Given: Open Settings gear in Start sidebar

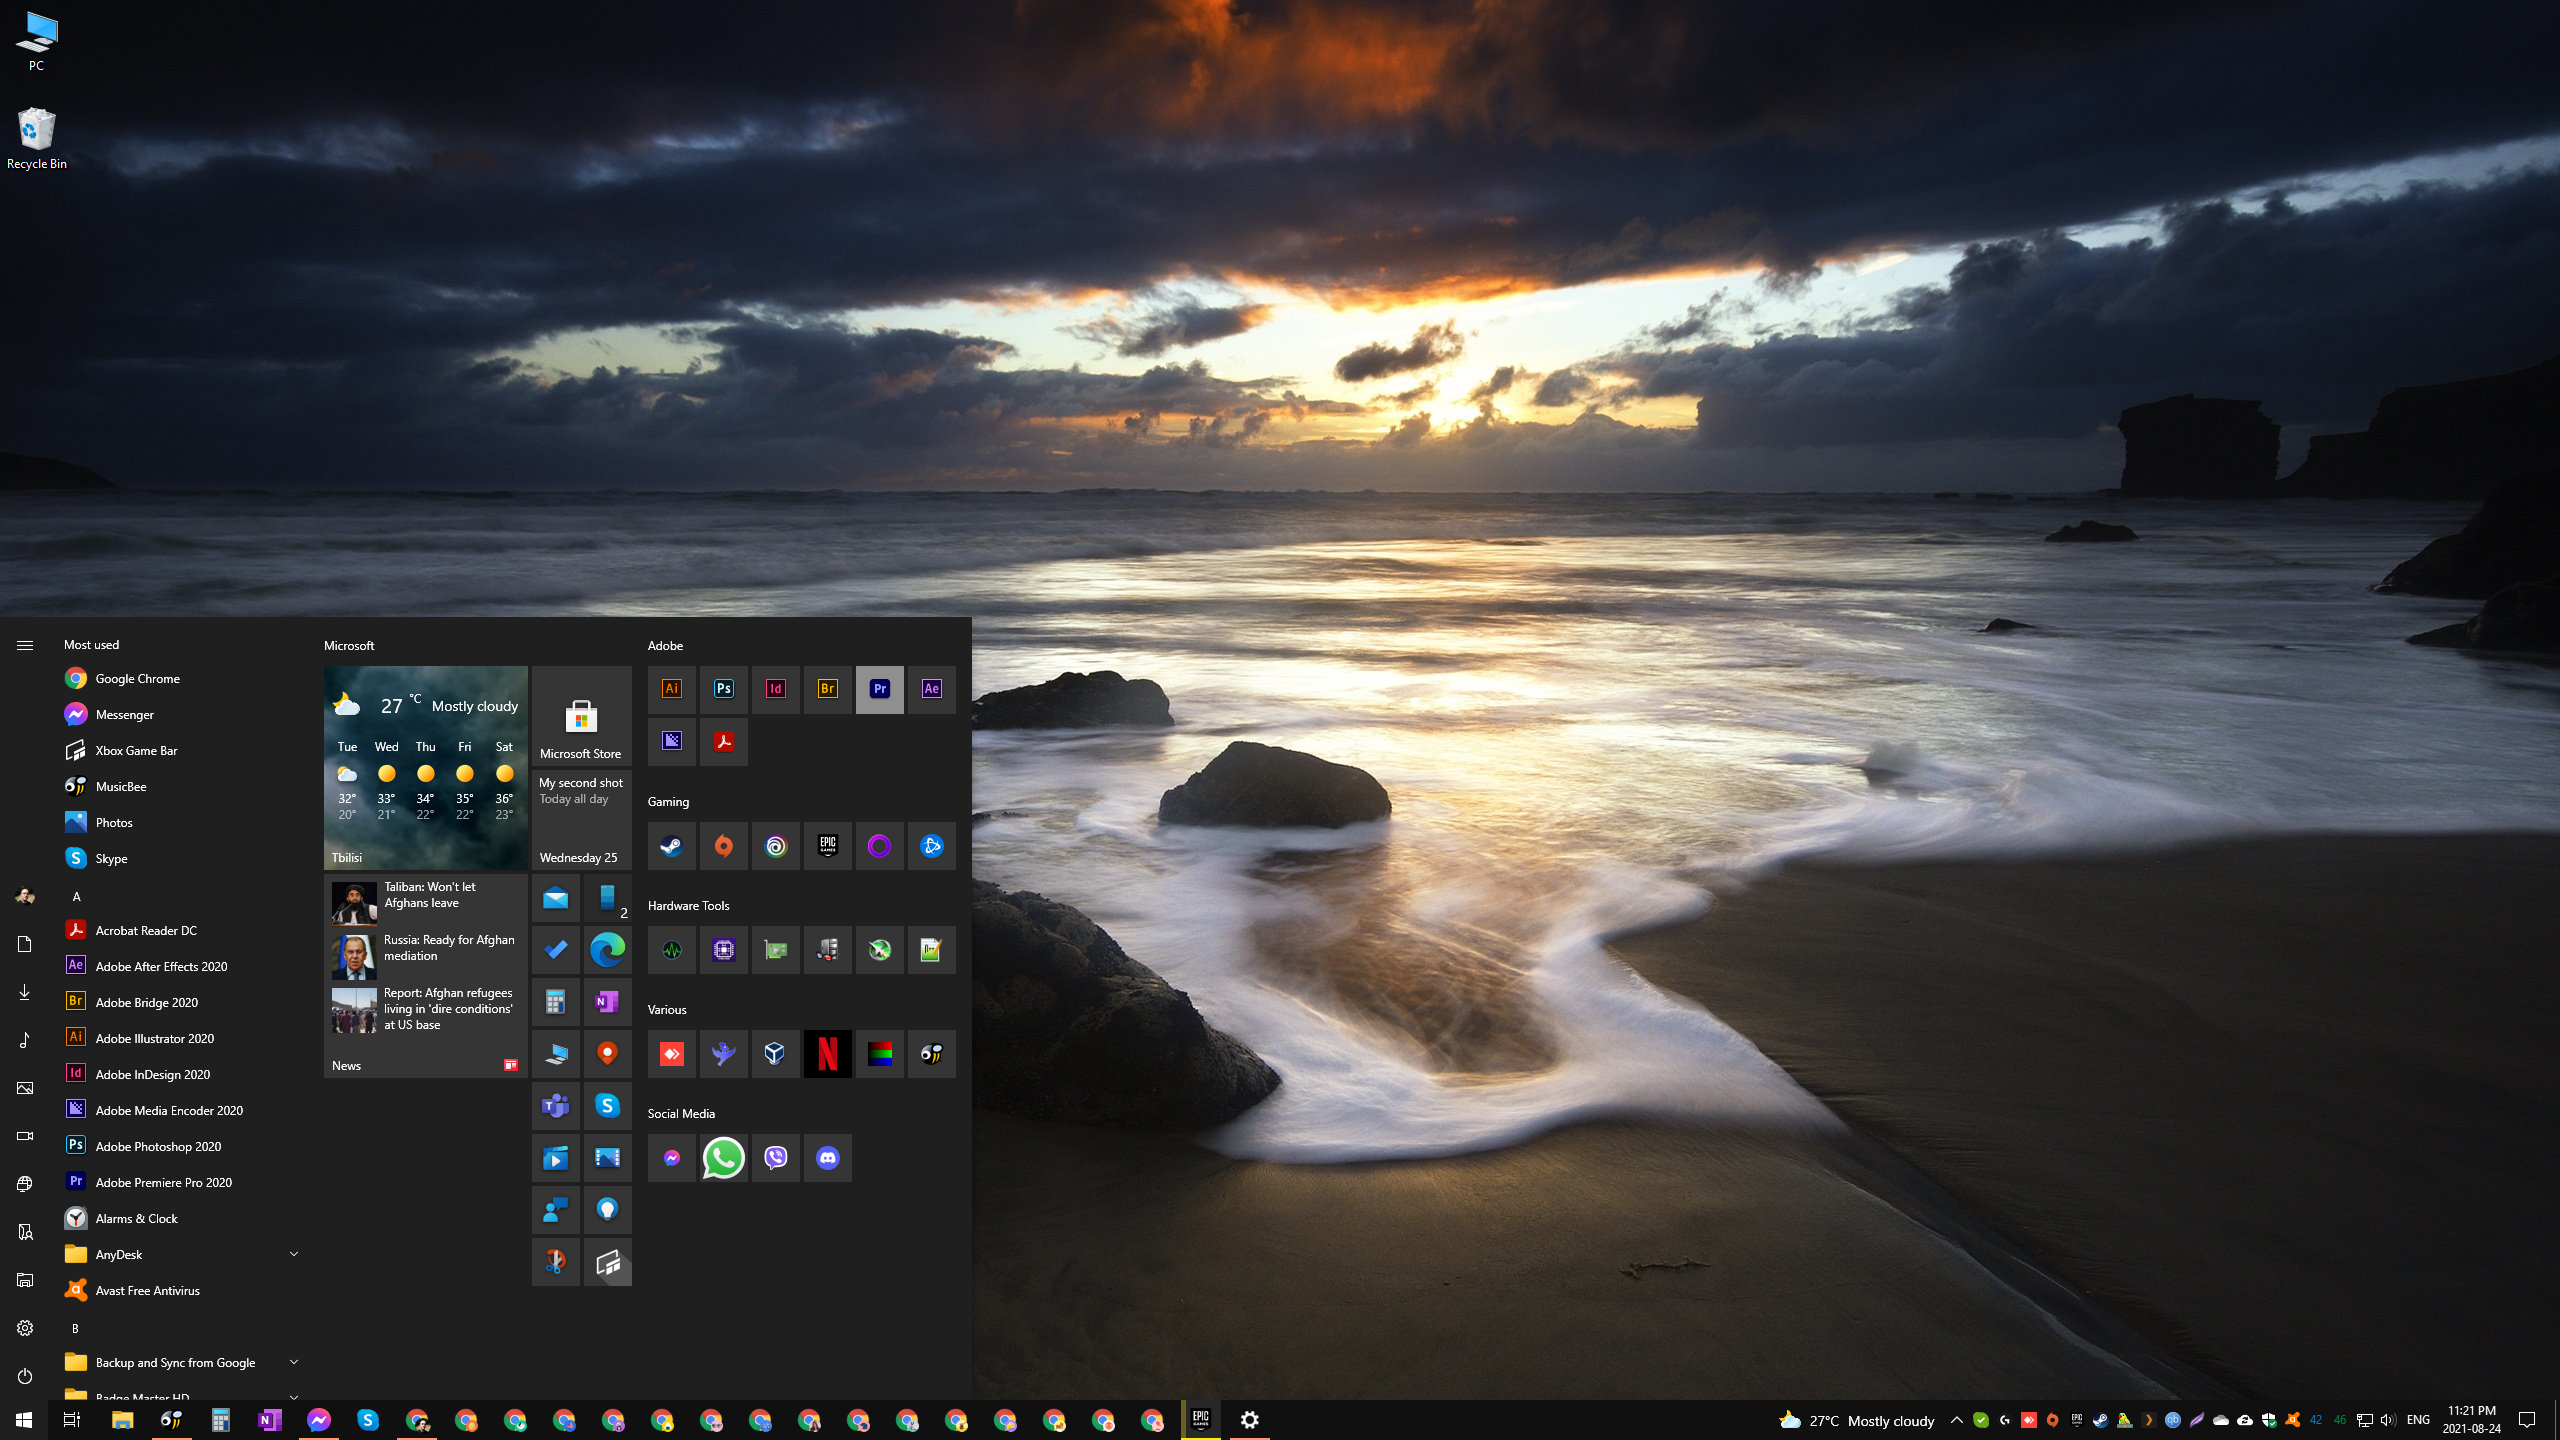Looking at the screenshot, I should click(25, 1328).
